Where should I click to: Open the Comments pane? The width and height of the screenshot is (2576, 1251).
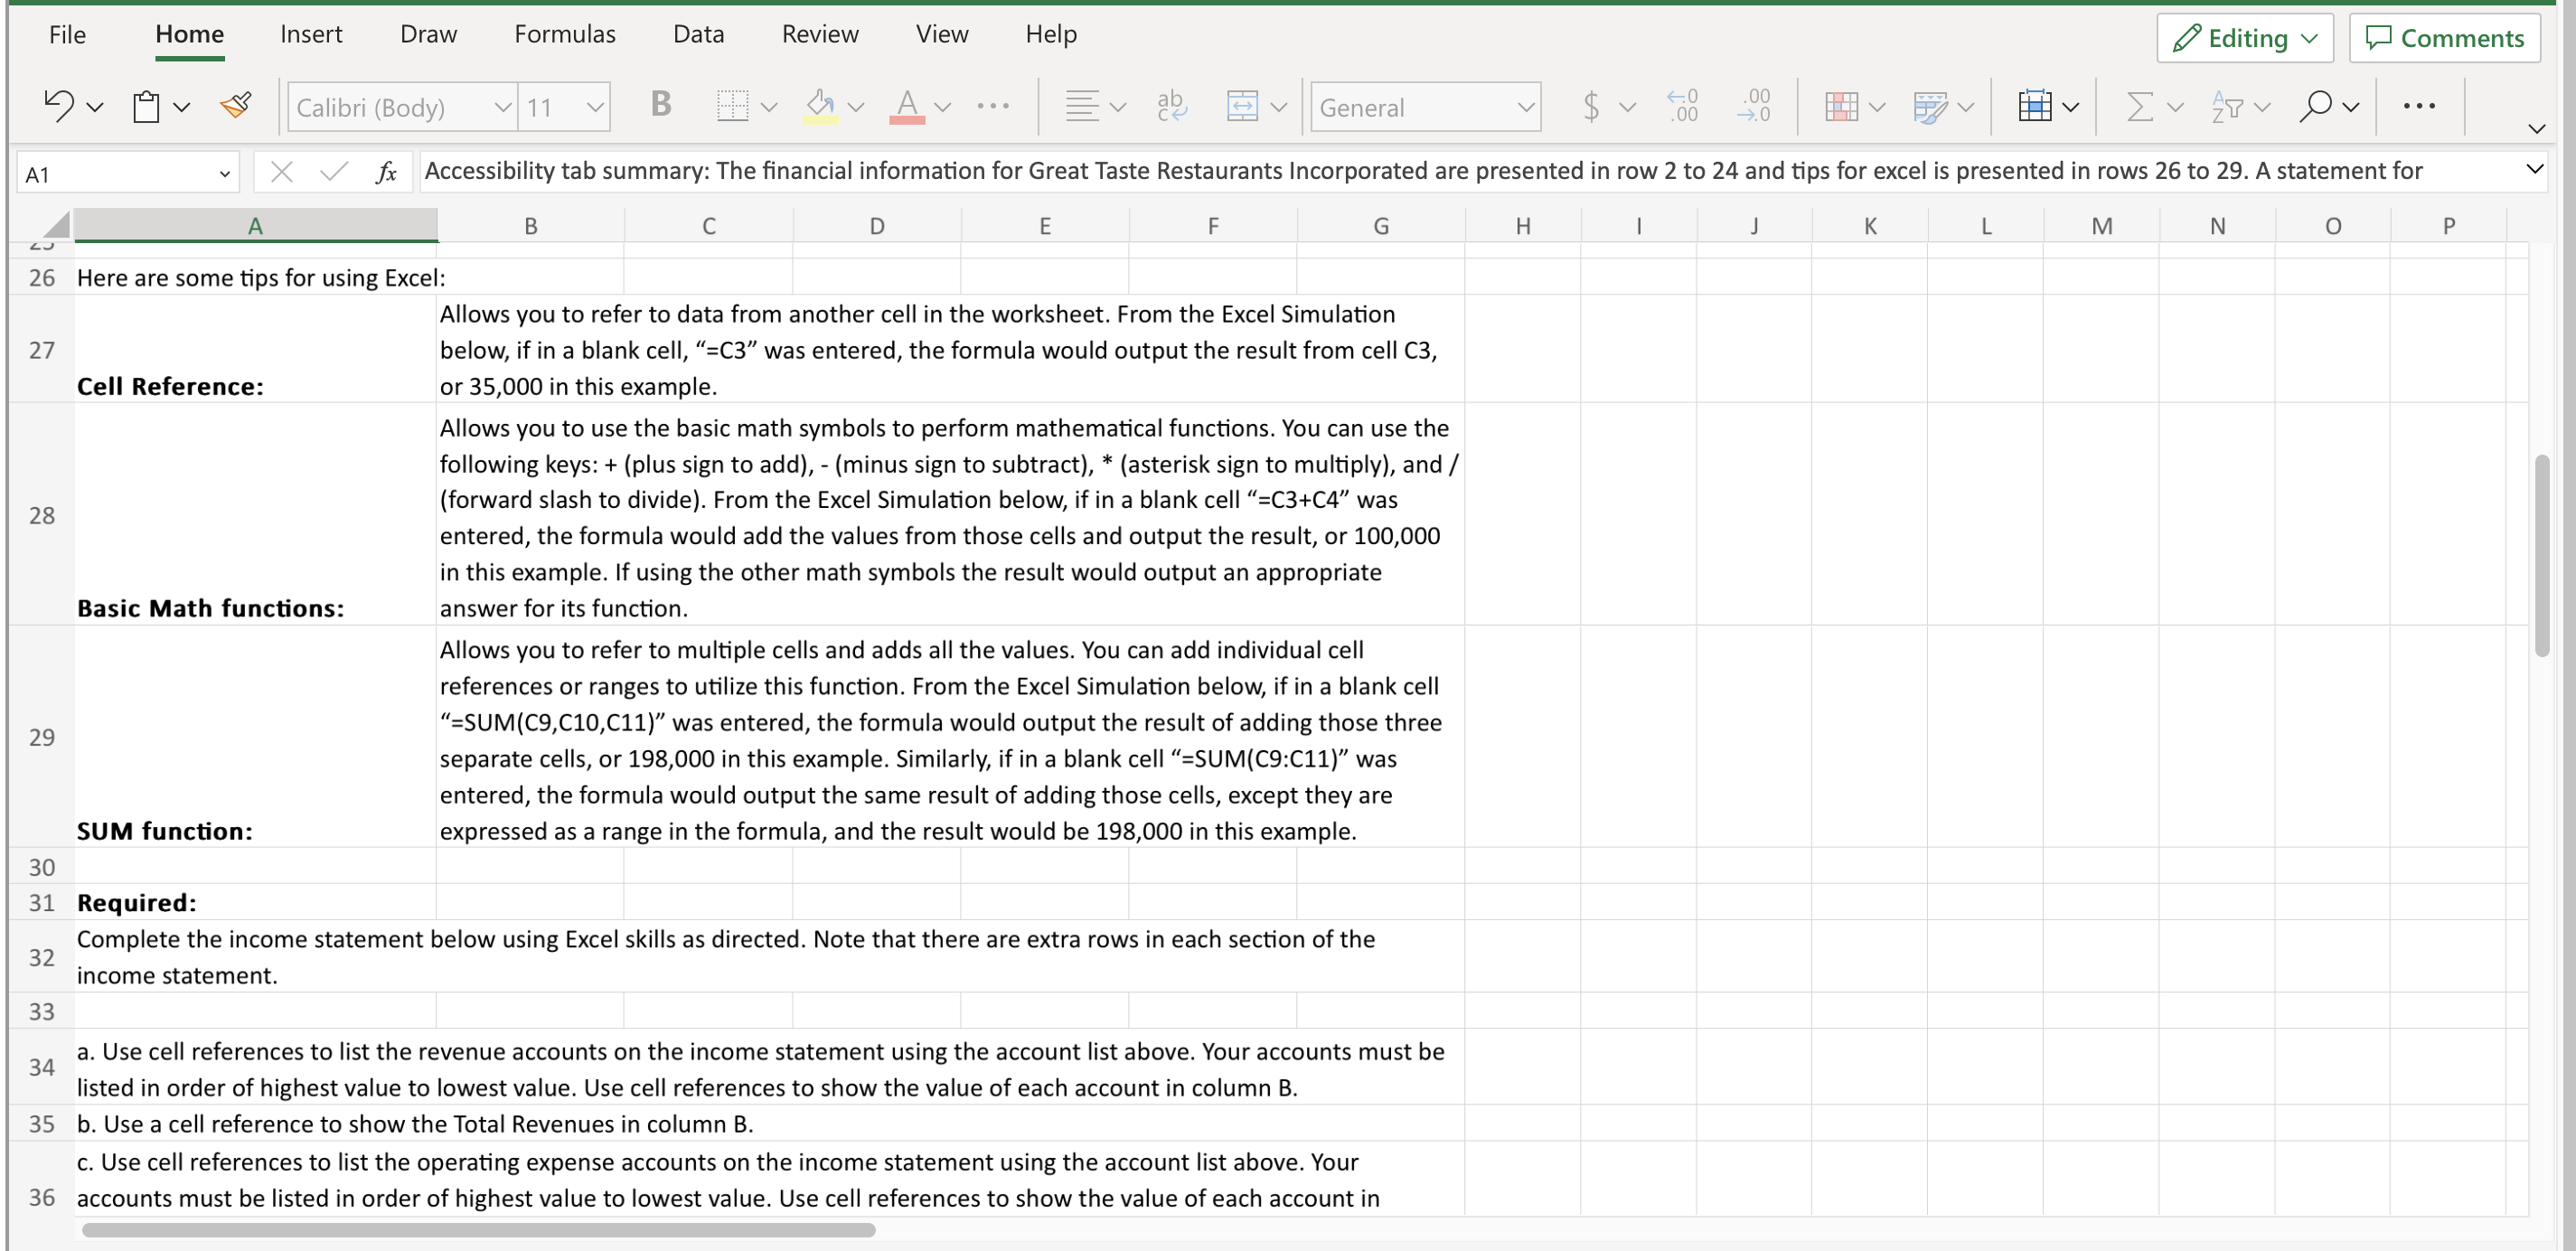[2445, 38]
